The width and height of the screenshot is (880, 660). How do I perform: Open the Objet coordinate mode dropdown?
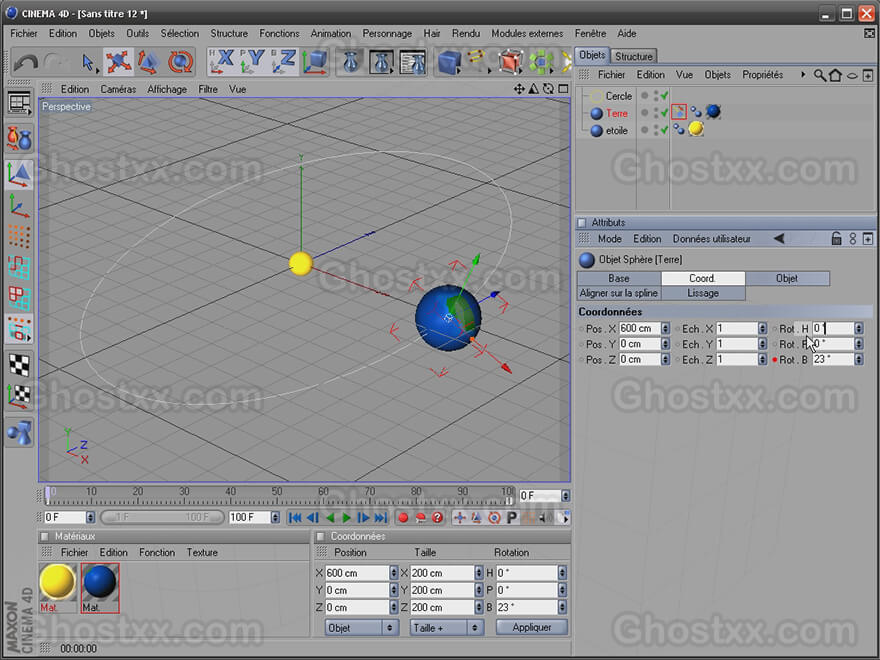pyautogui.click(x=361, y=627)
